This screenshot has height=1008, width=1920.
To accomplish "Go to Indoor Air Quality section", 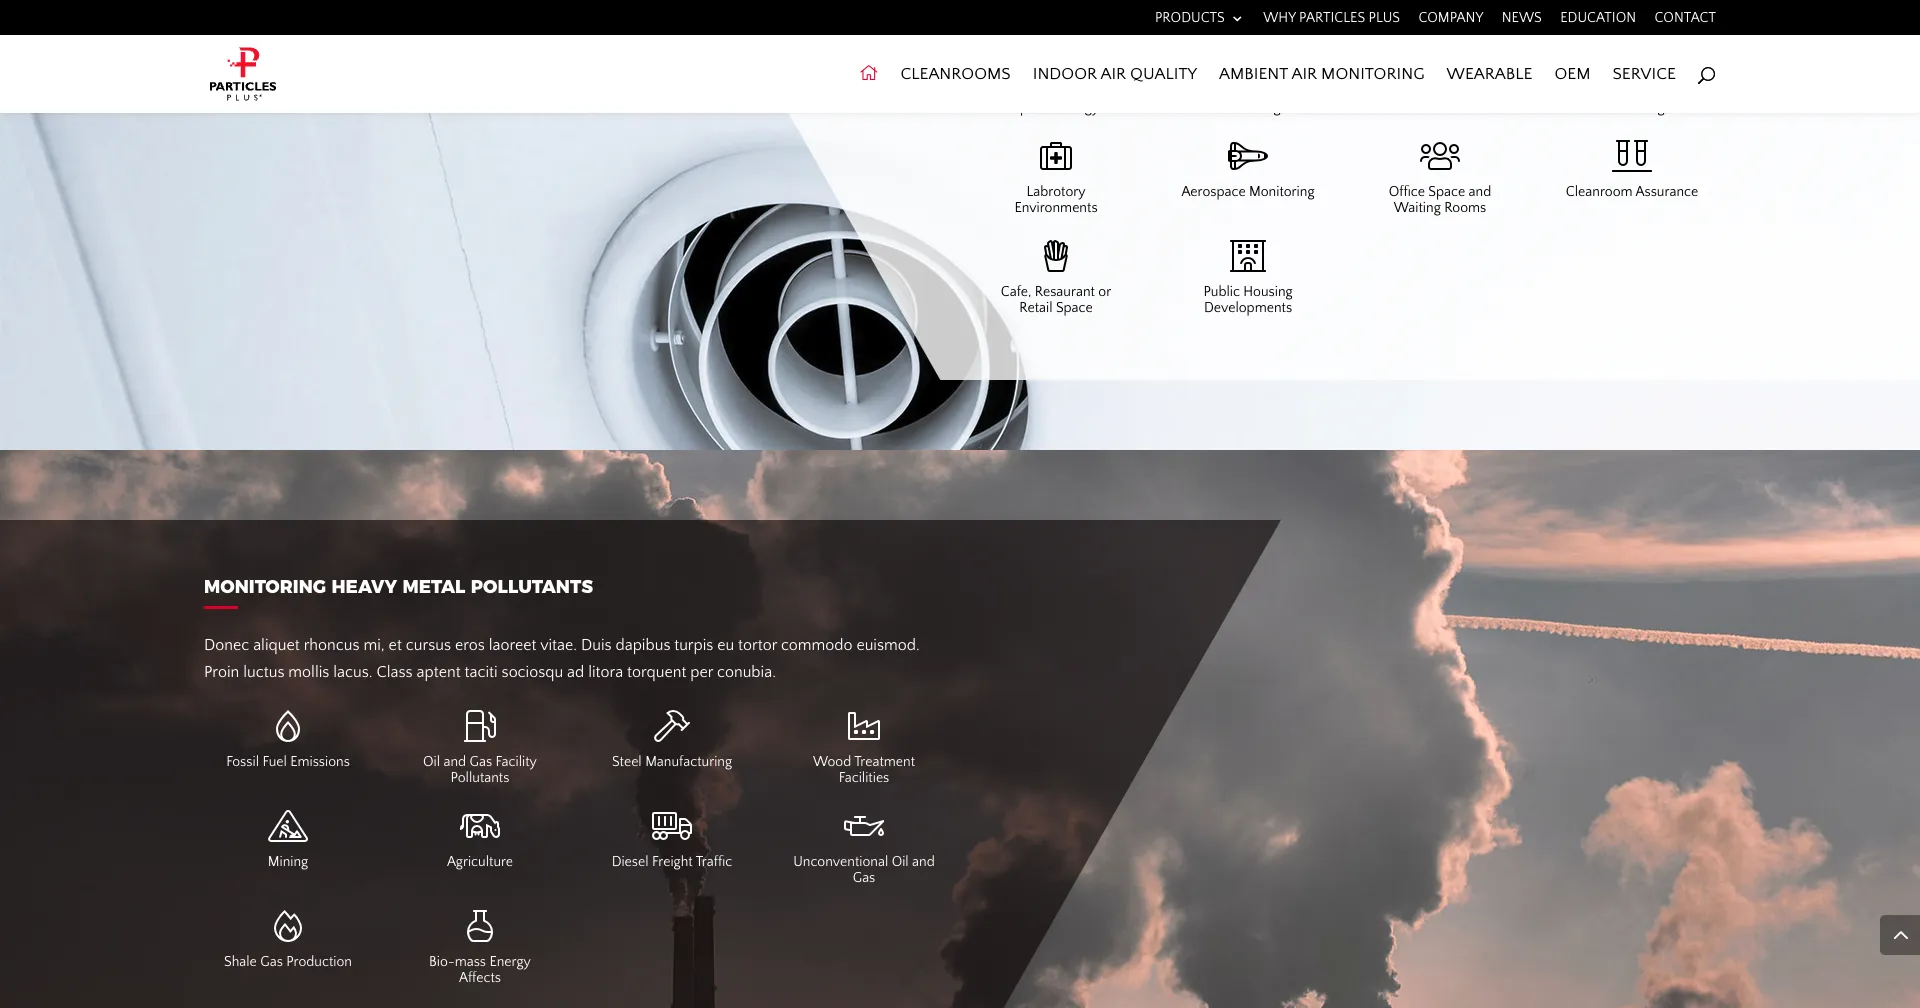I will [x=1114, y=73].
